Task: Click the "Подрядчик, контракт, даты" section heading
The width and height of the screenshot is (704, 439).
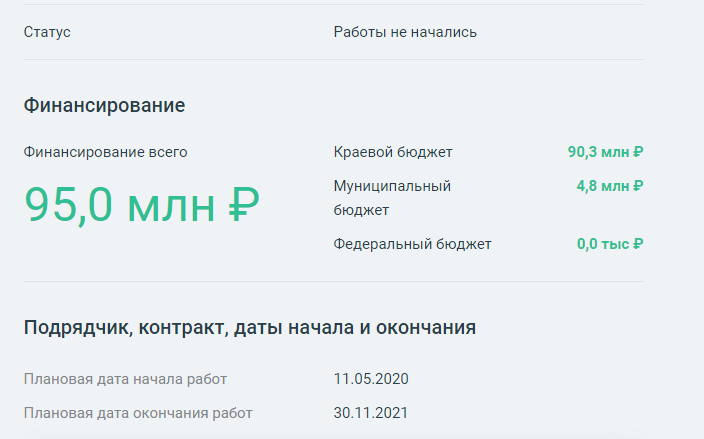Action: 249,328
